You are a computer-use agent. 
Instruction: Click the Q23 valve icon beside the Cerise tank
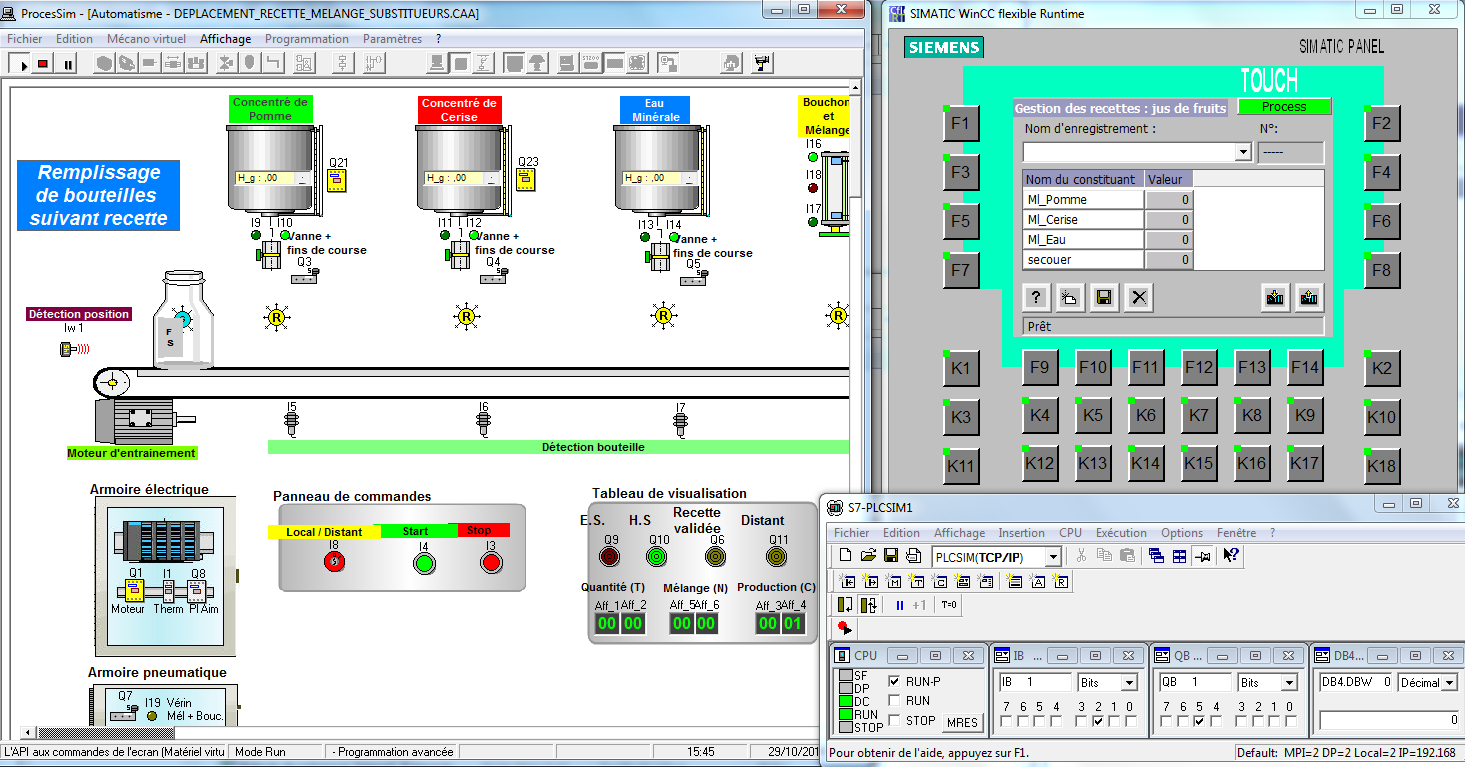pyautogui.click(x=526, y=180)
